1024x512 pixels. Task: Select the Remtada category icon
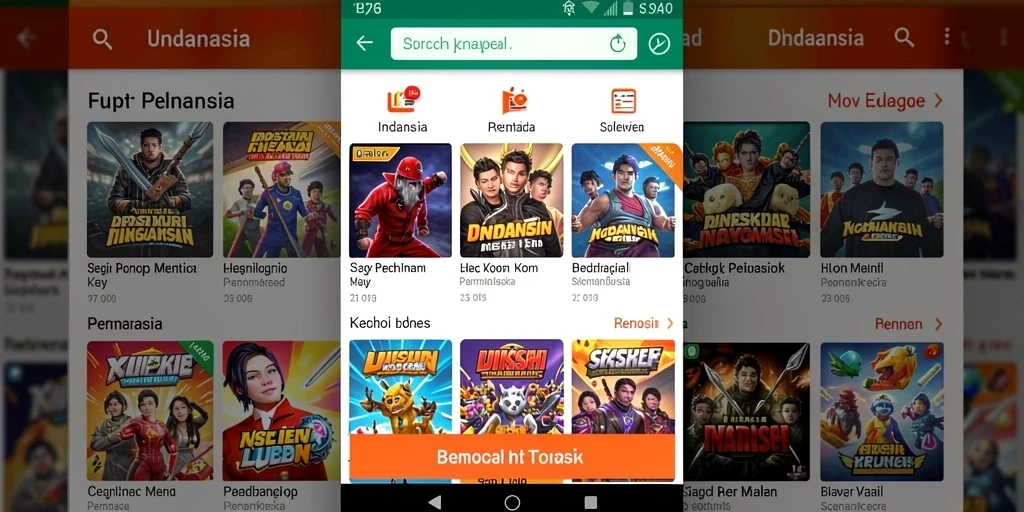pos(514,100)
